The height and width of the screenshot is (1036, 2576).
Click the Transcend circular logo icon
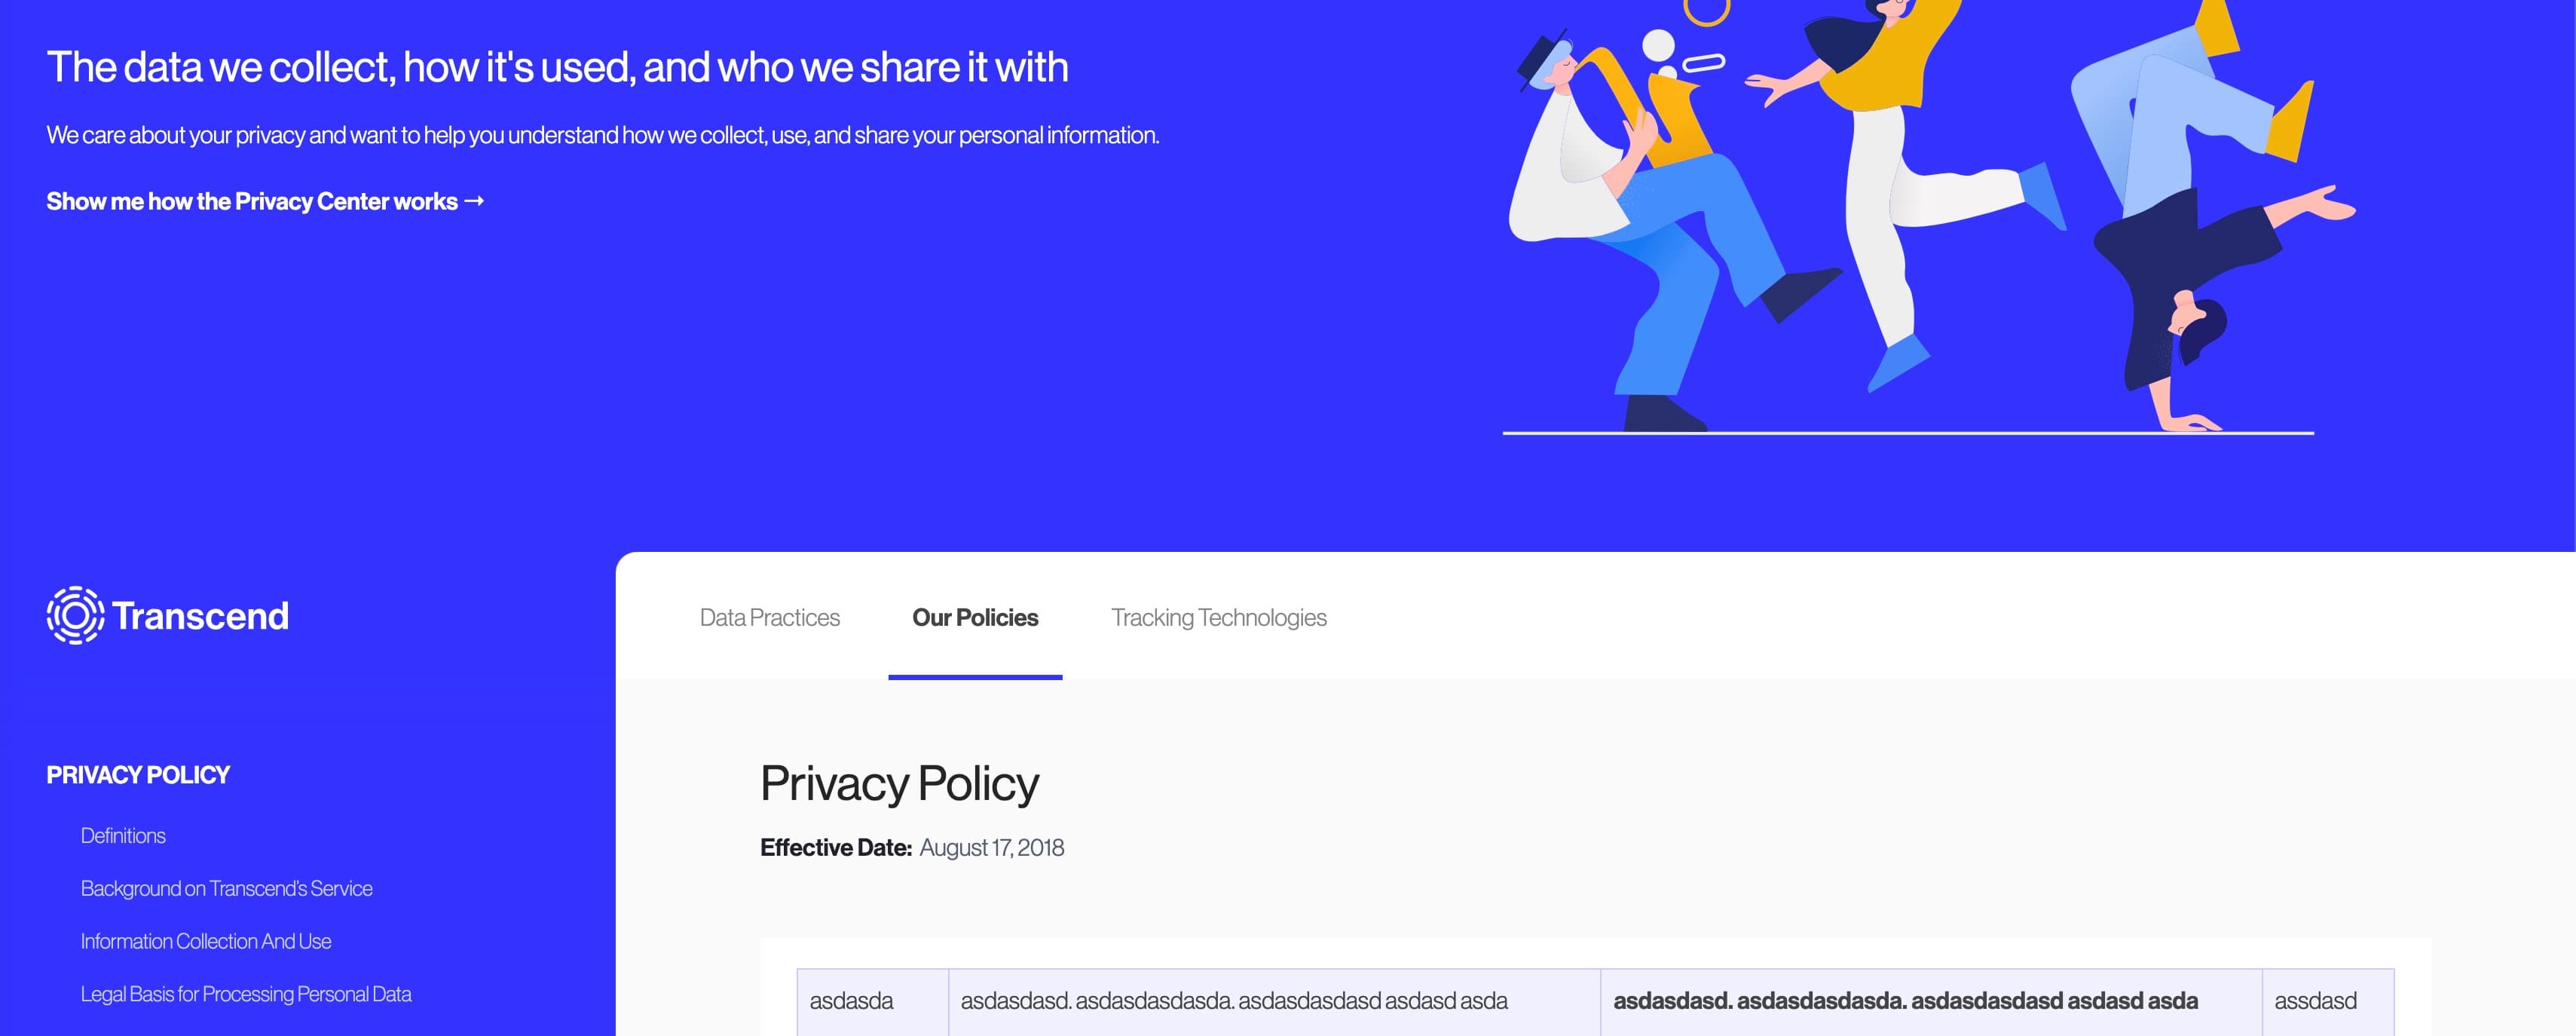point(75,615)
